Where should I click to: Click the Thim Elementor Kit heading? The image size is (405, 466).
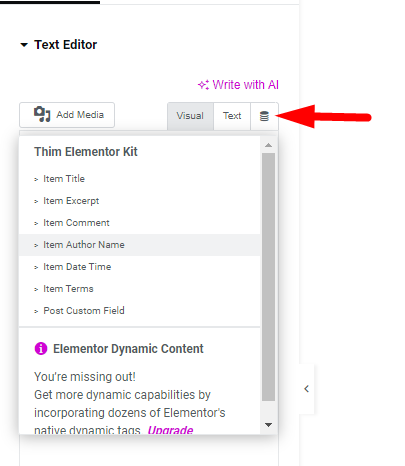[86, 152]
